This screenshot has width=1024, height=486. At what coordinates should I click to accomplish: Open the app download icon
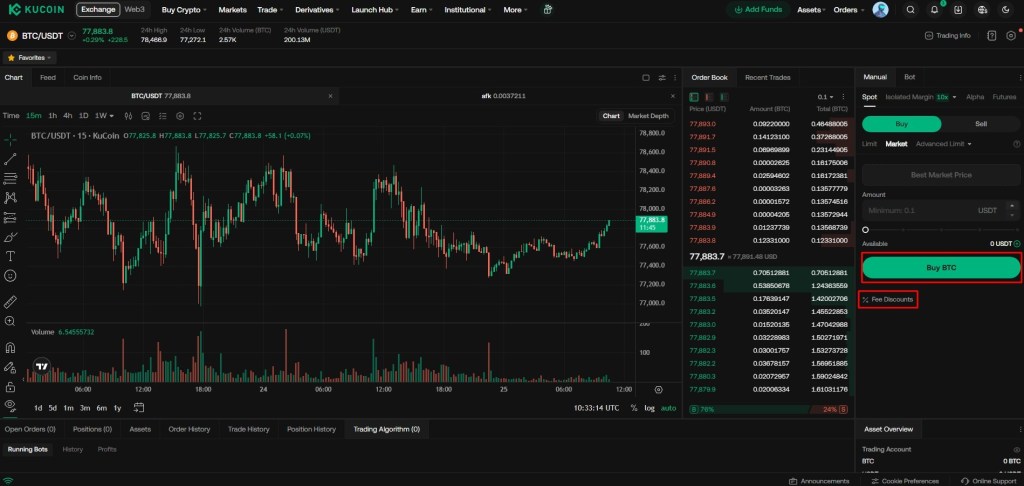point(958,10)
